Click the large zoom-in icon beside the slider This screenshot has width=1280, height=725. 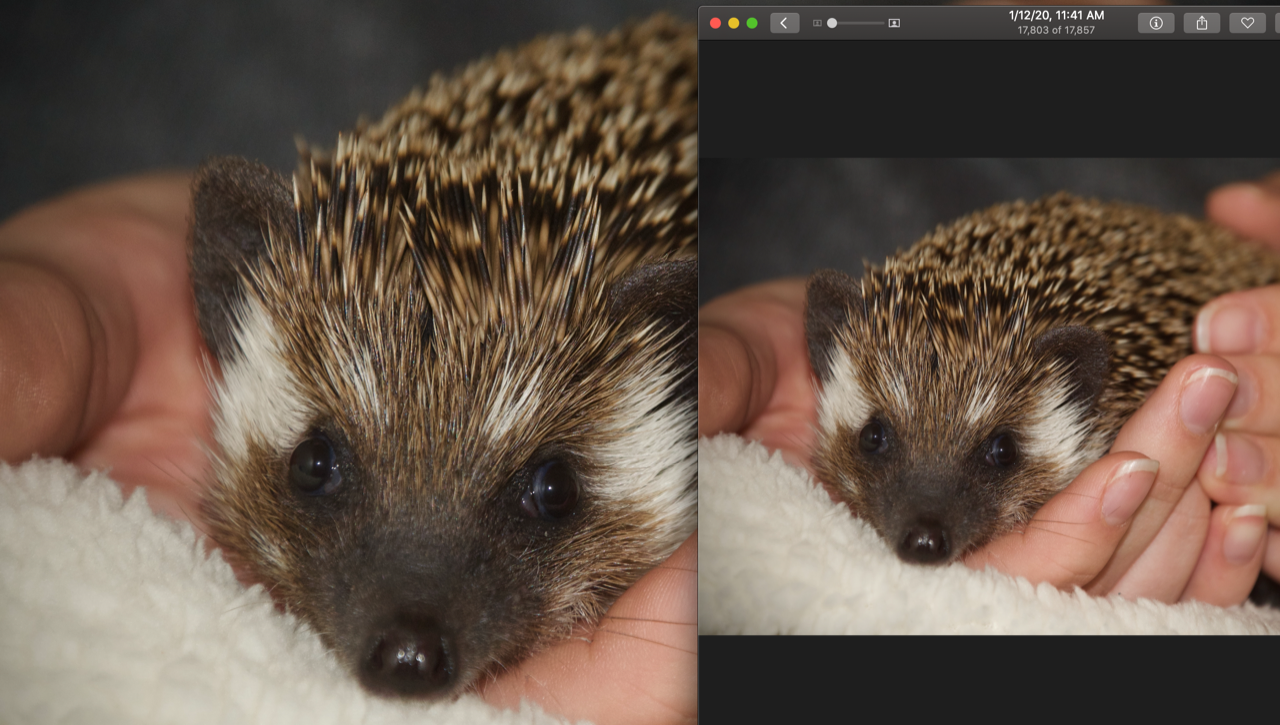click(x=894, y=23)
